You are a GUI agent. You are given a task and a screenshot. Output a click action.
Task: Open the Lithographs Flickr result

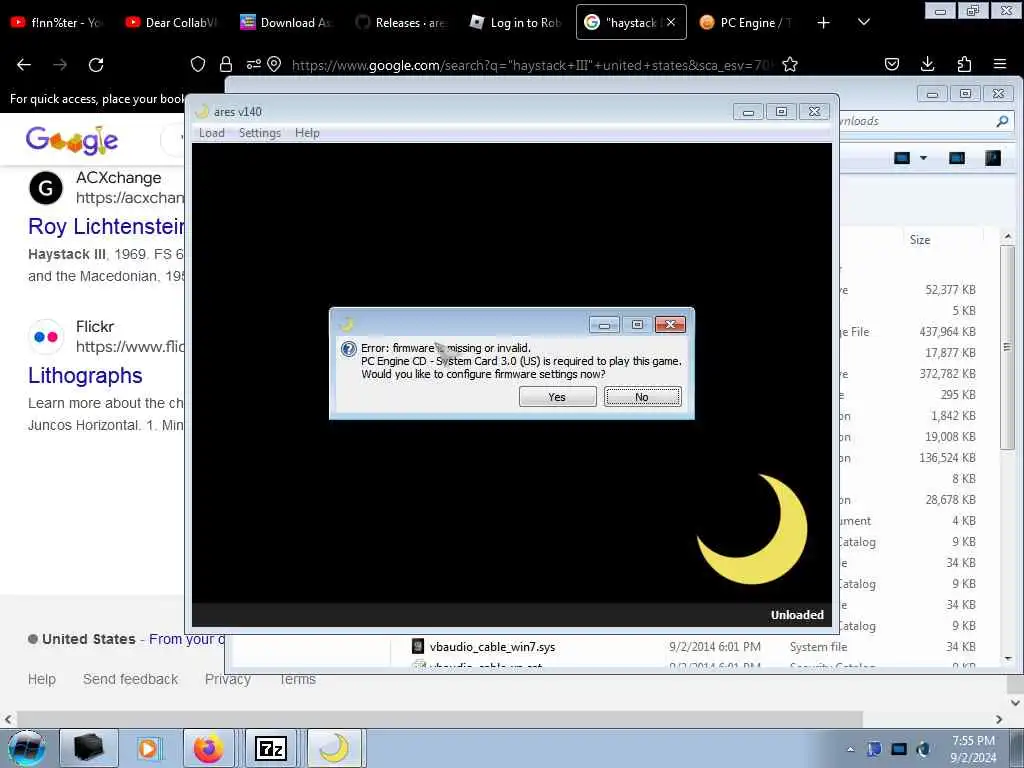click(85, 376)
